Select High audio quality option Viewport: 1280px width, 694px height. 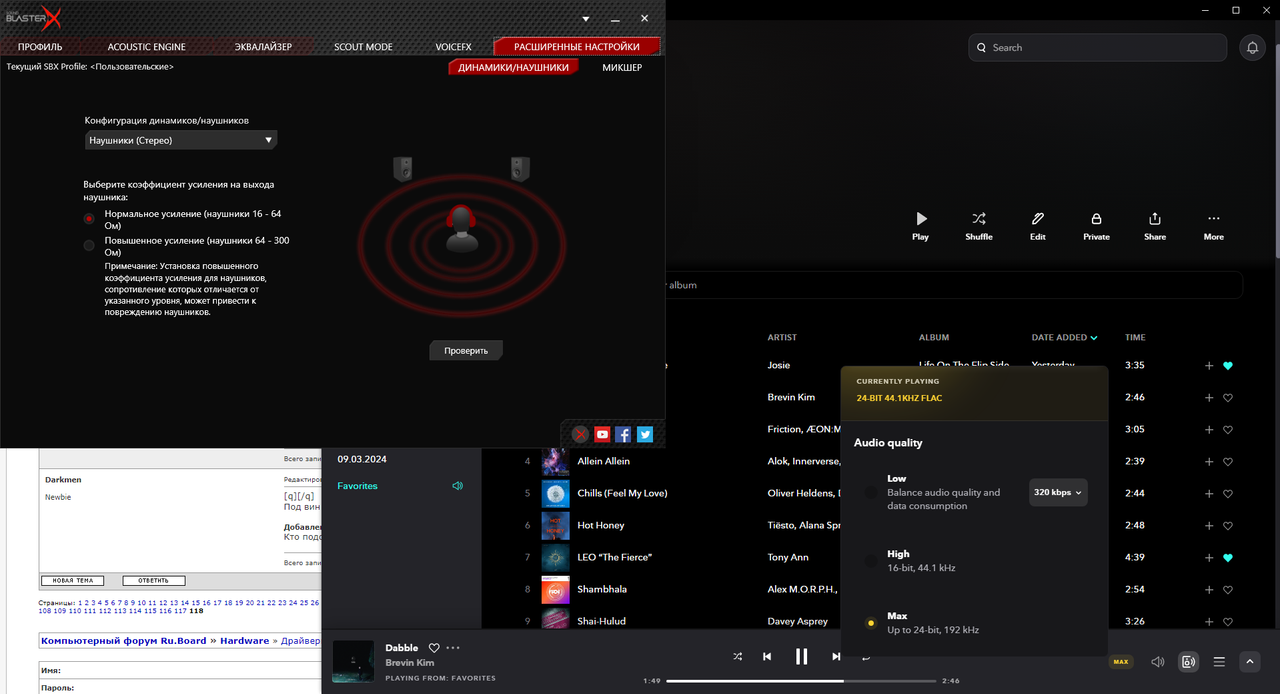(871, 561)
